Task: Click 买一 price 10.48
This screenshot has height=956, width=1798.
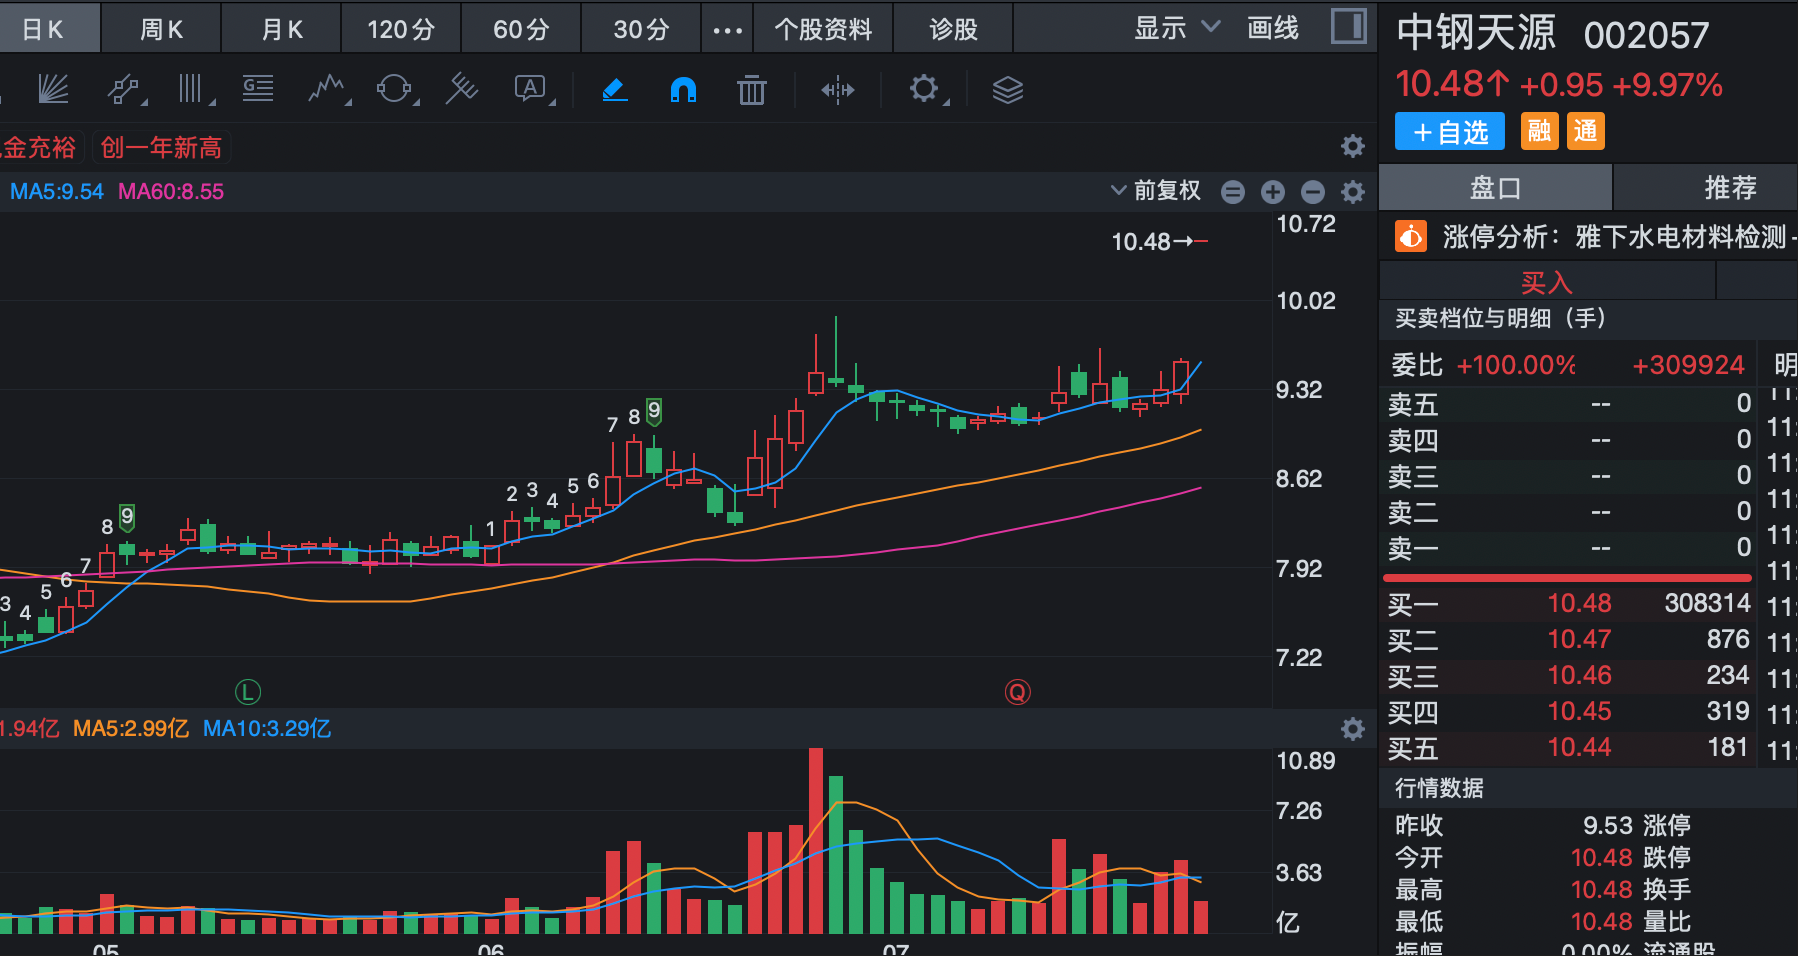Action: point(1579,603)
